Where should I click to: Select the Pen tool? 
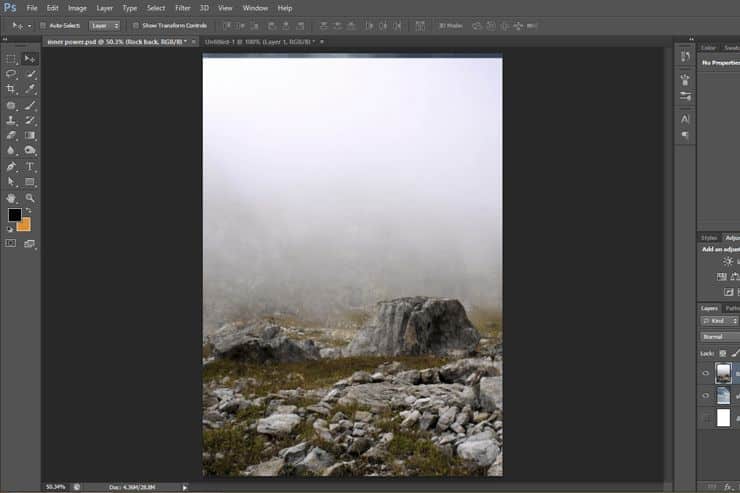(11, 166)
